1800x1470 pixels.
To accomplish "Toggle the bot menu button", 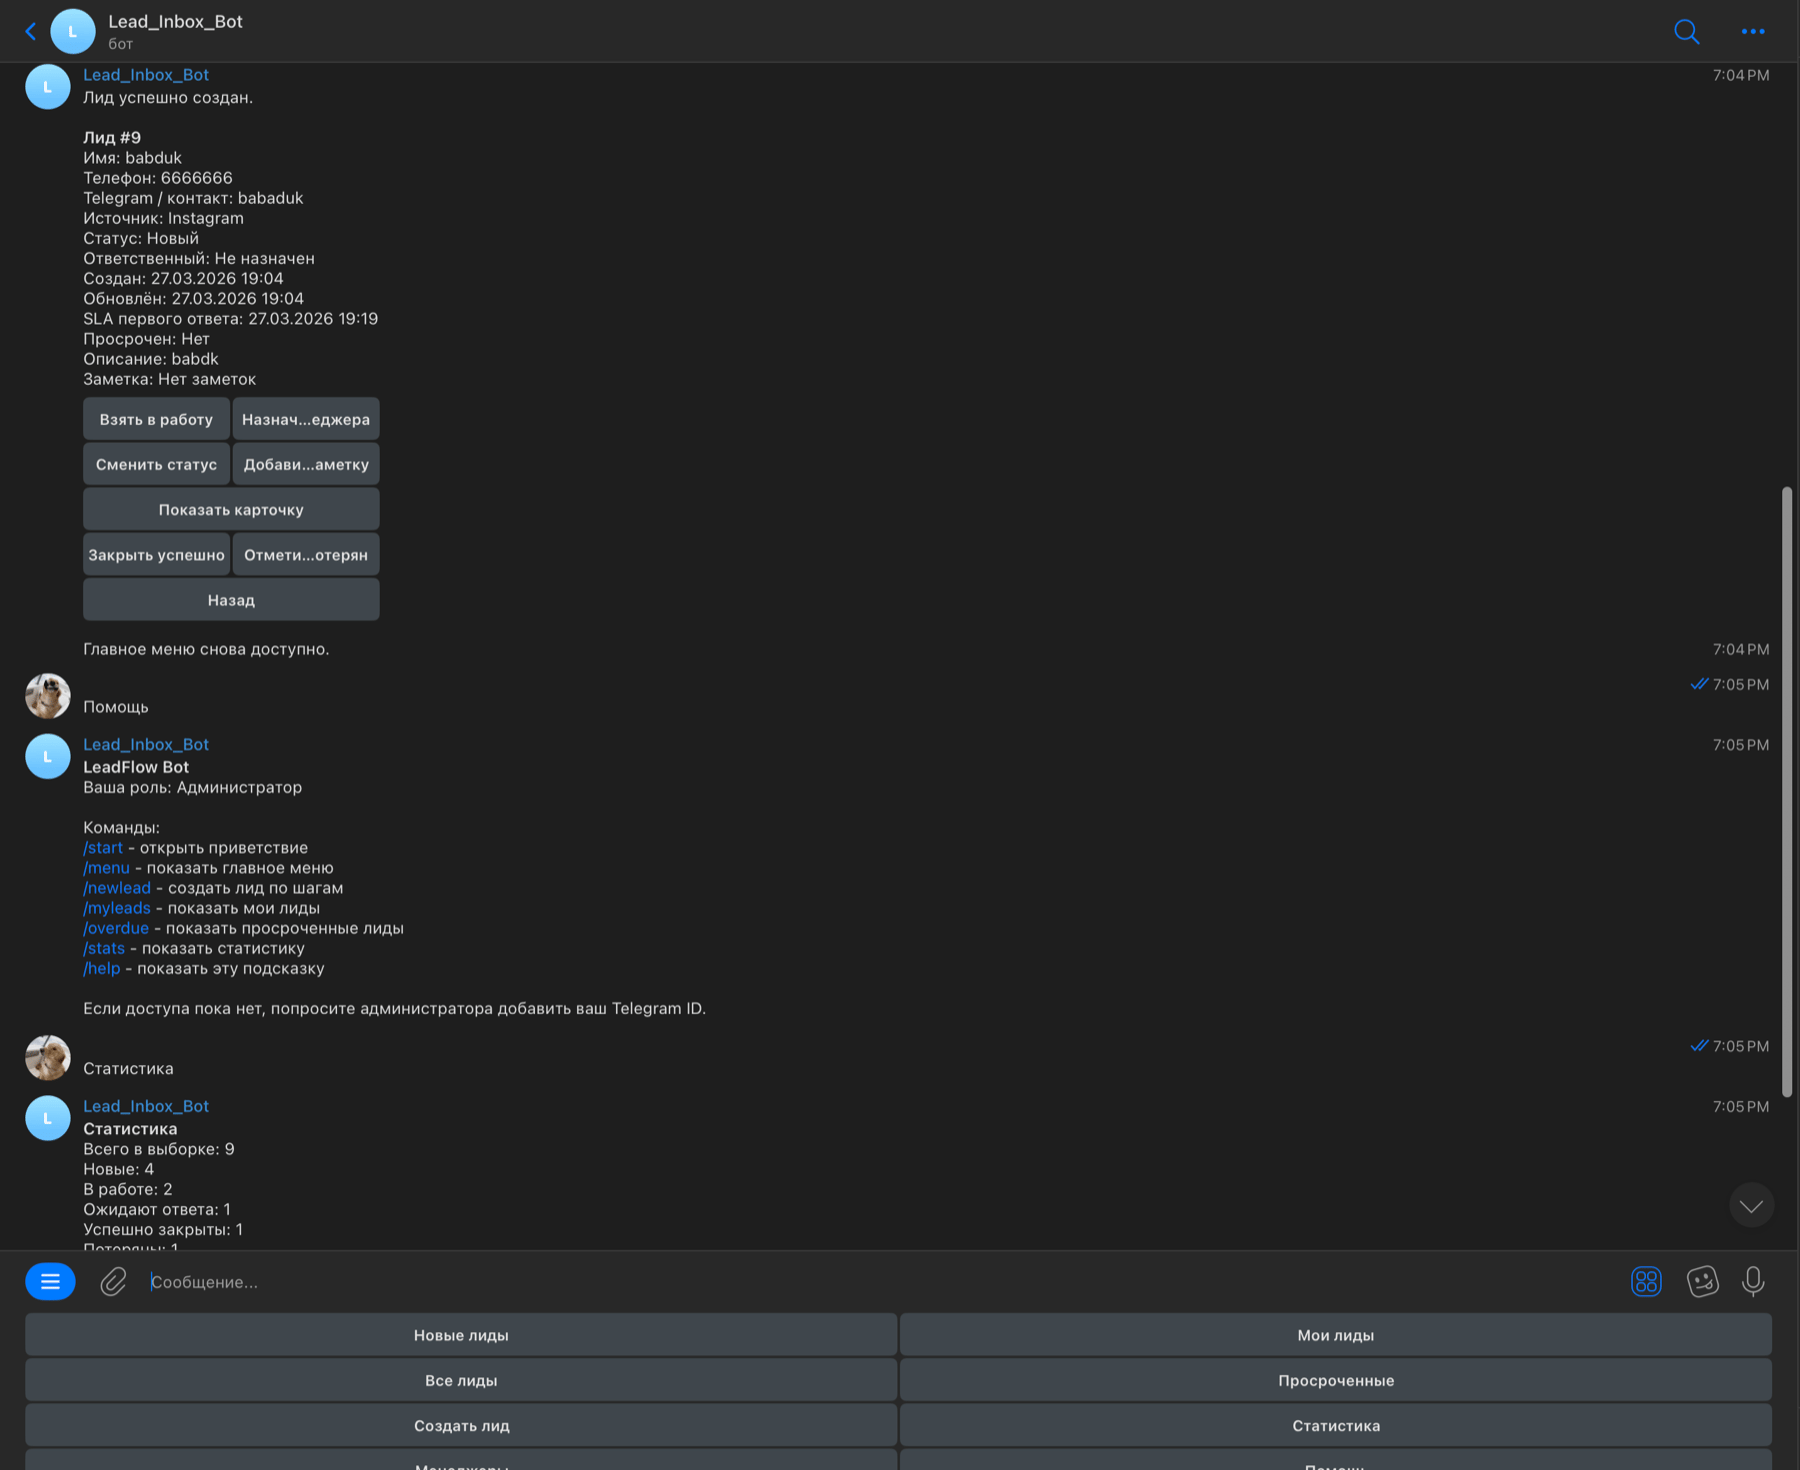I will [50, 1281].
